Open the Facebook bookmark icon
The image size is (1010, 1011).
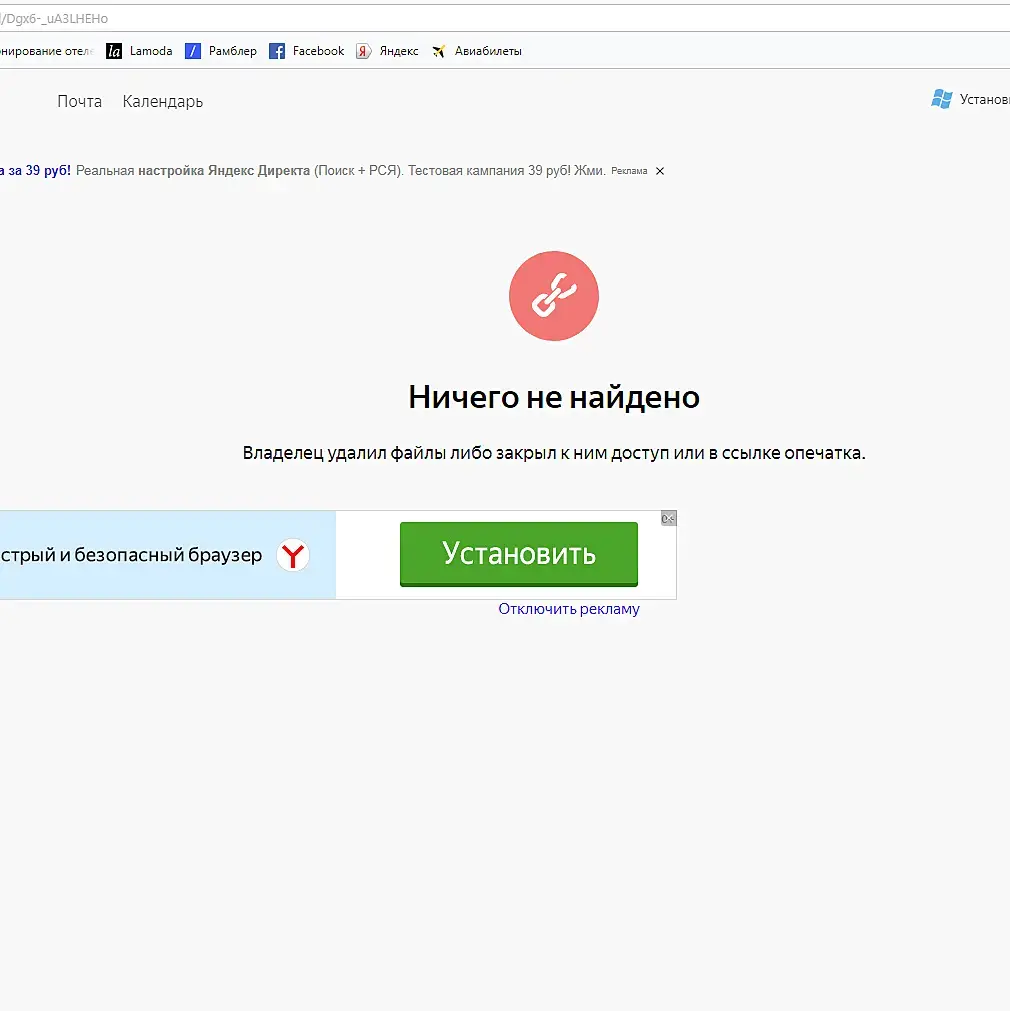pos(277,51)
